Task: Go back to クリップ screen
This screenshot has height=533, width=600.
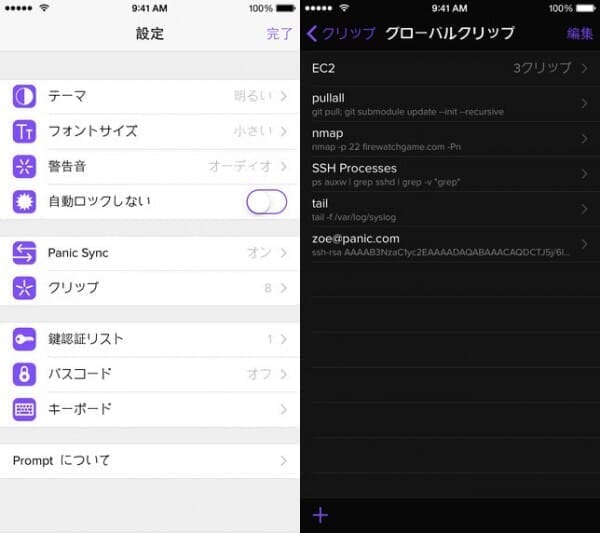Action: [x=341, y=34]
